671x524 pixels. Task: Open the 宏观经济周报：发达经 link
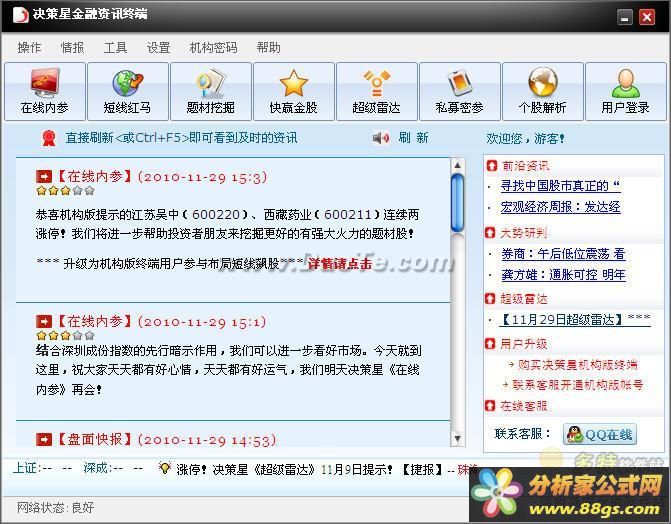tap(561, 207)
